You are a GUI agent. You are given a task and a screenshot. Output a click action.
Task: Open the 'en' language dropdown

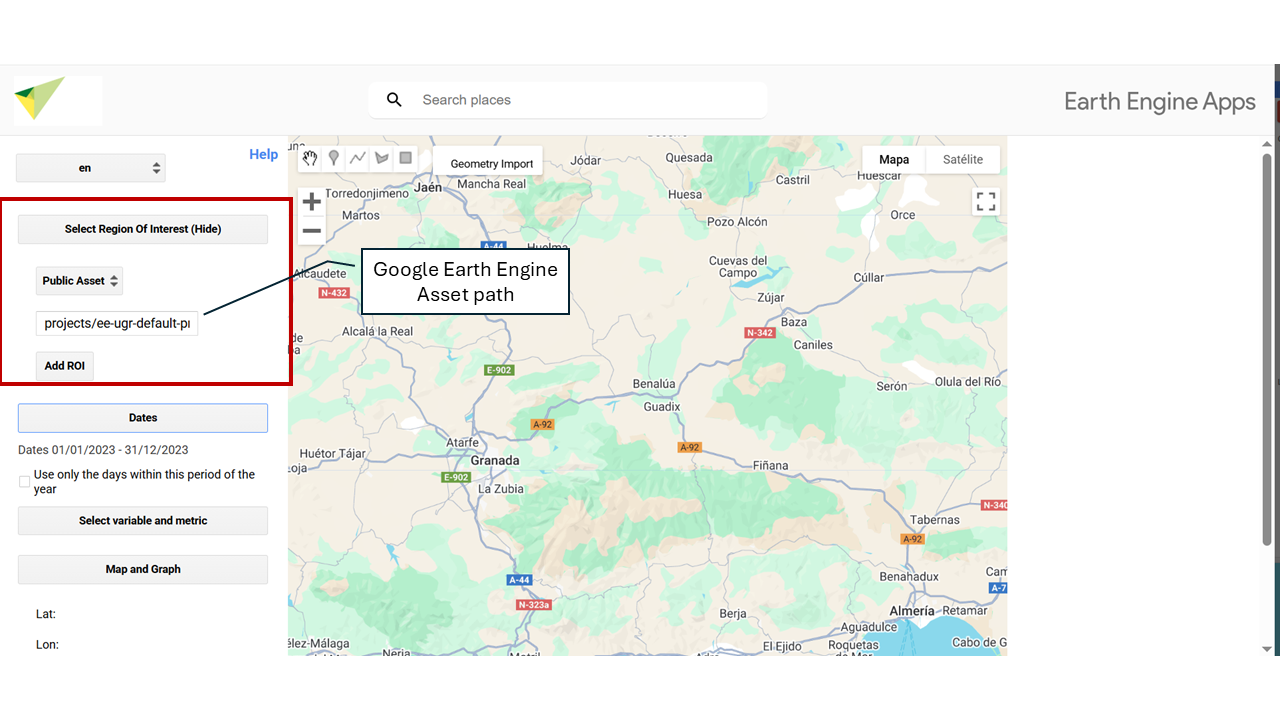[91, 168]
